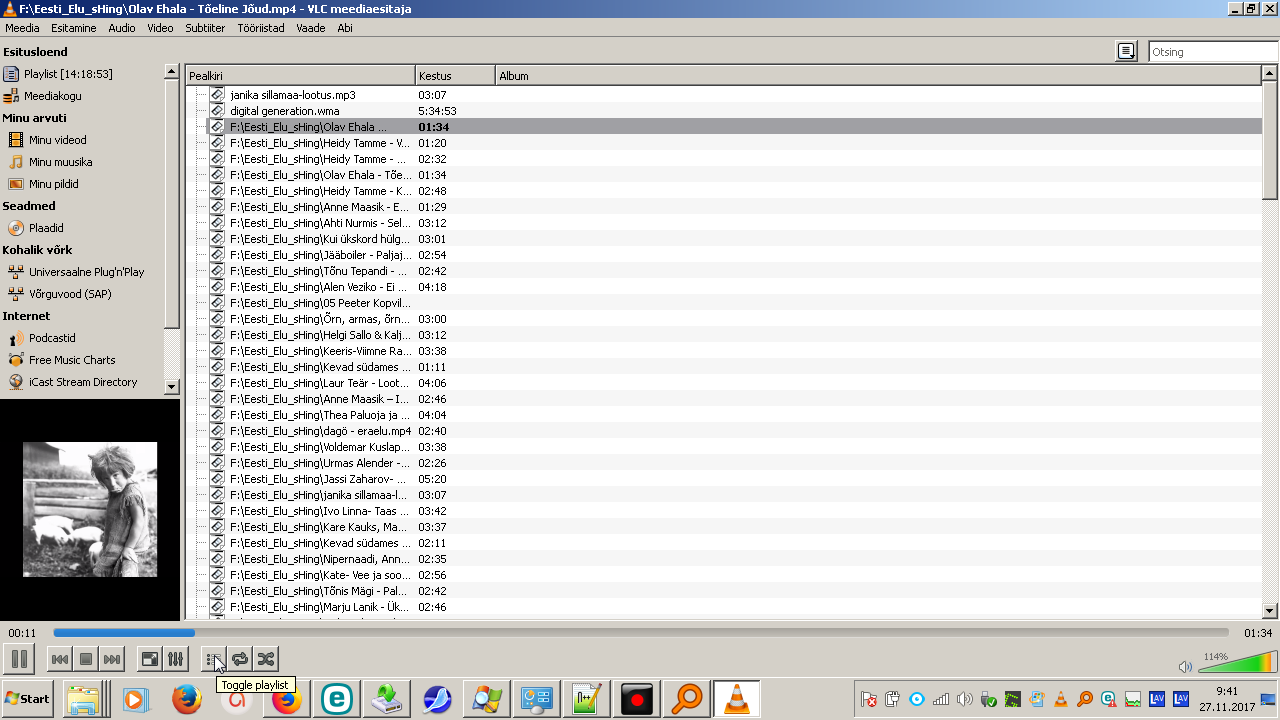
Task: Set volume on the green volume slider
Action: coord(1236,662)
